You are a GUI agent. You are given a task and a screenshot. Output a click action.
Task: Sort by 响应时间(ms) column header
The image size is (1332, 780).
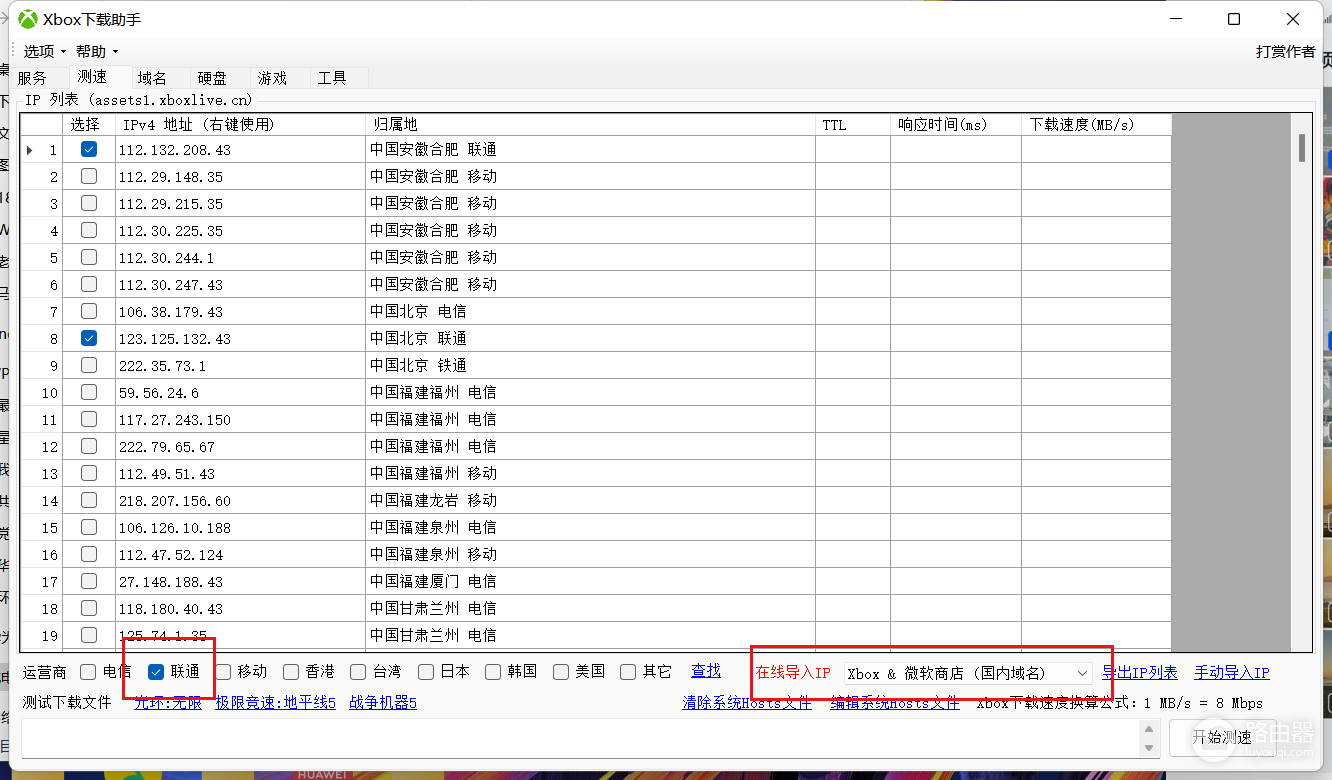click(956, 125)
